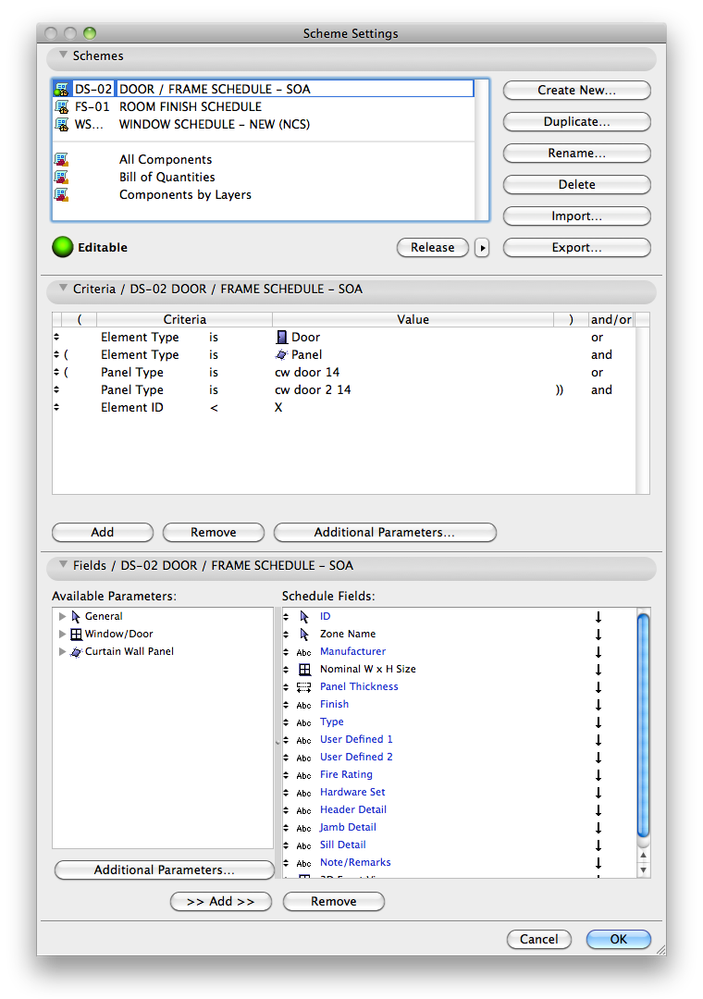Click the Window Schedule scheme icon

(x=62, y=124)
